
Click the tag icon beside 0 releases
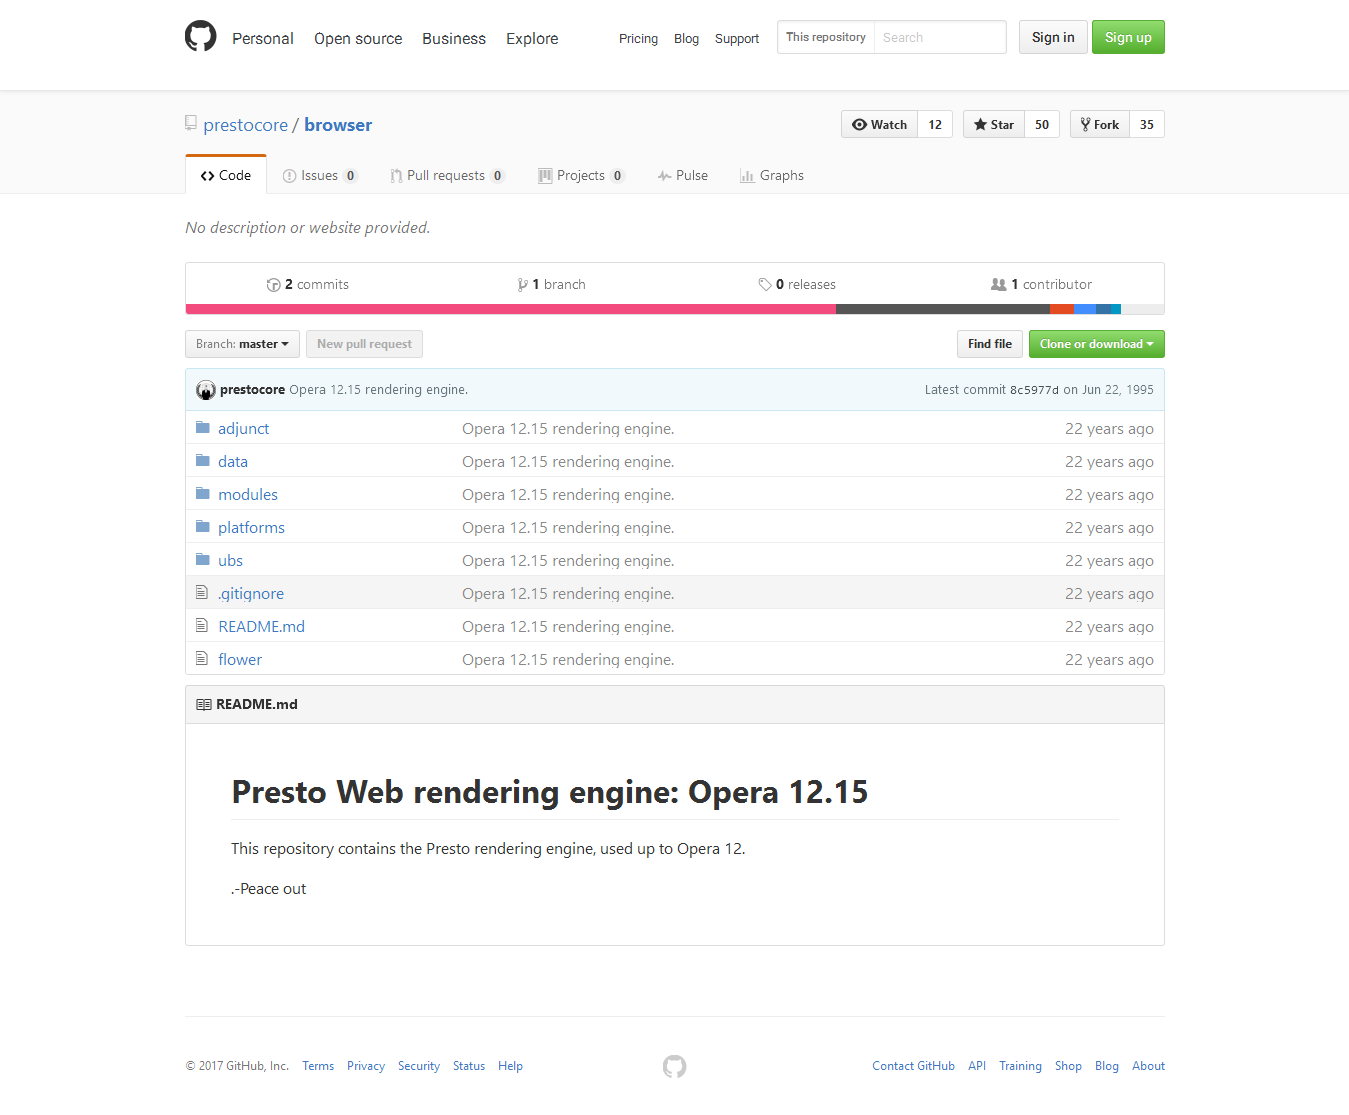[x=765, y=285]
